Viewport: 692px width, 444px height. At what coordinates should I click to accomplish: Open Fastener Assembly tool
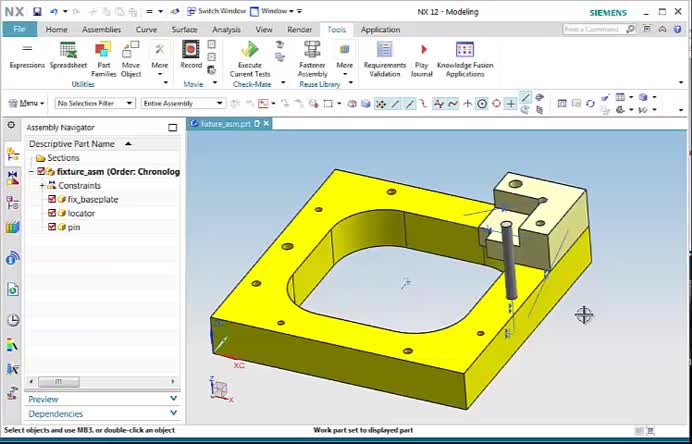coord(312,59)
